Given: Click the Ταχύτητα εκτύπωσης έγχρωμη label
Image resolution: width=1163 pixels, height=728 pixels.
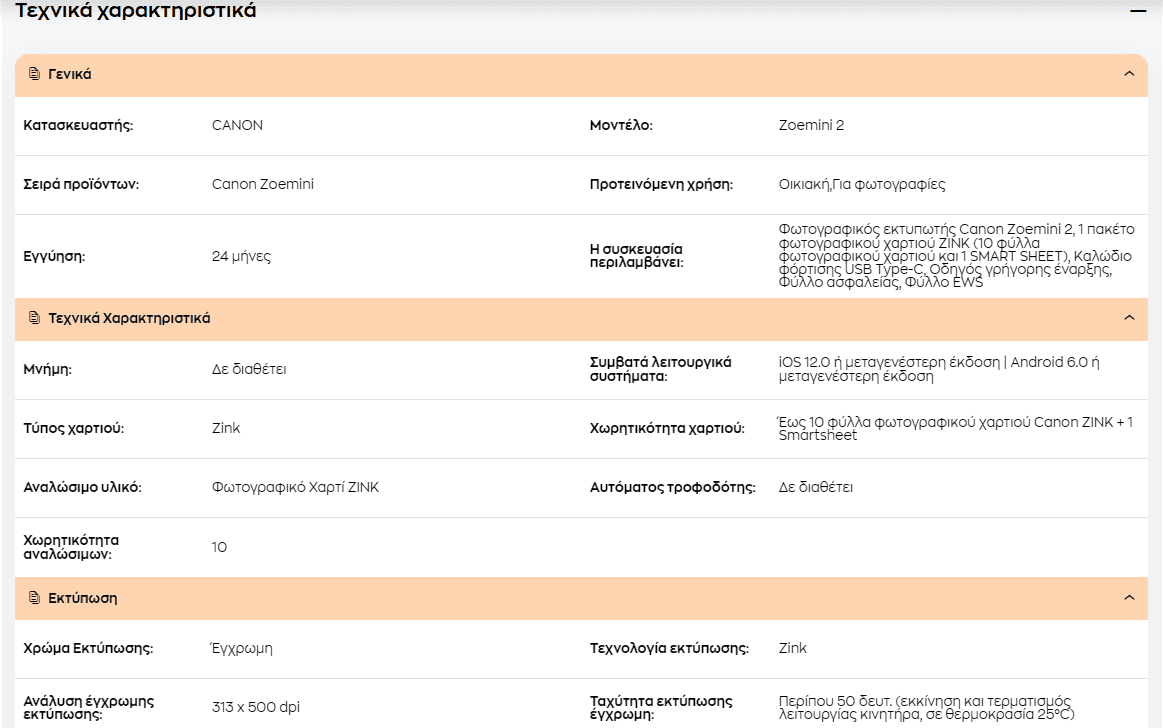Looking at the screenshot, I should point(661,707).
